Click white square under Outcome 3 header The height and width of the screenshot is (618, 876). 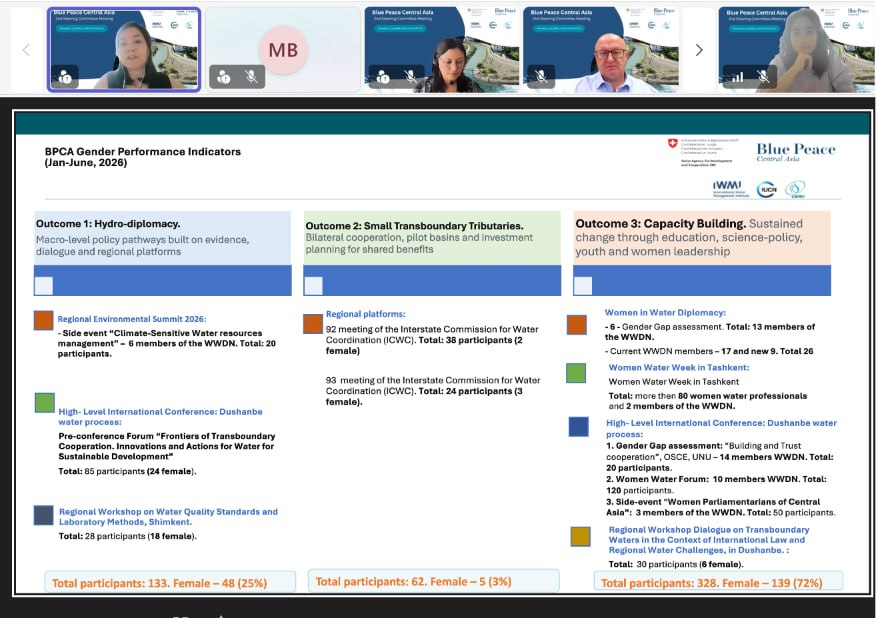tap(583, 286)
